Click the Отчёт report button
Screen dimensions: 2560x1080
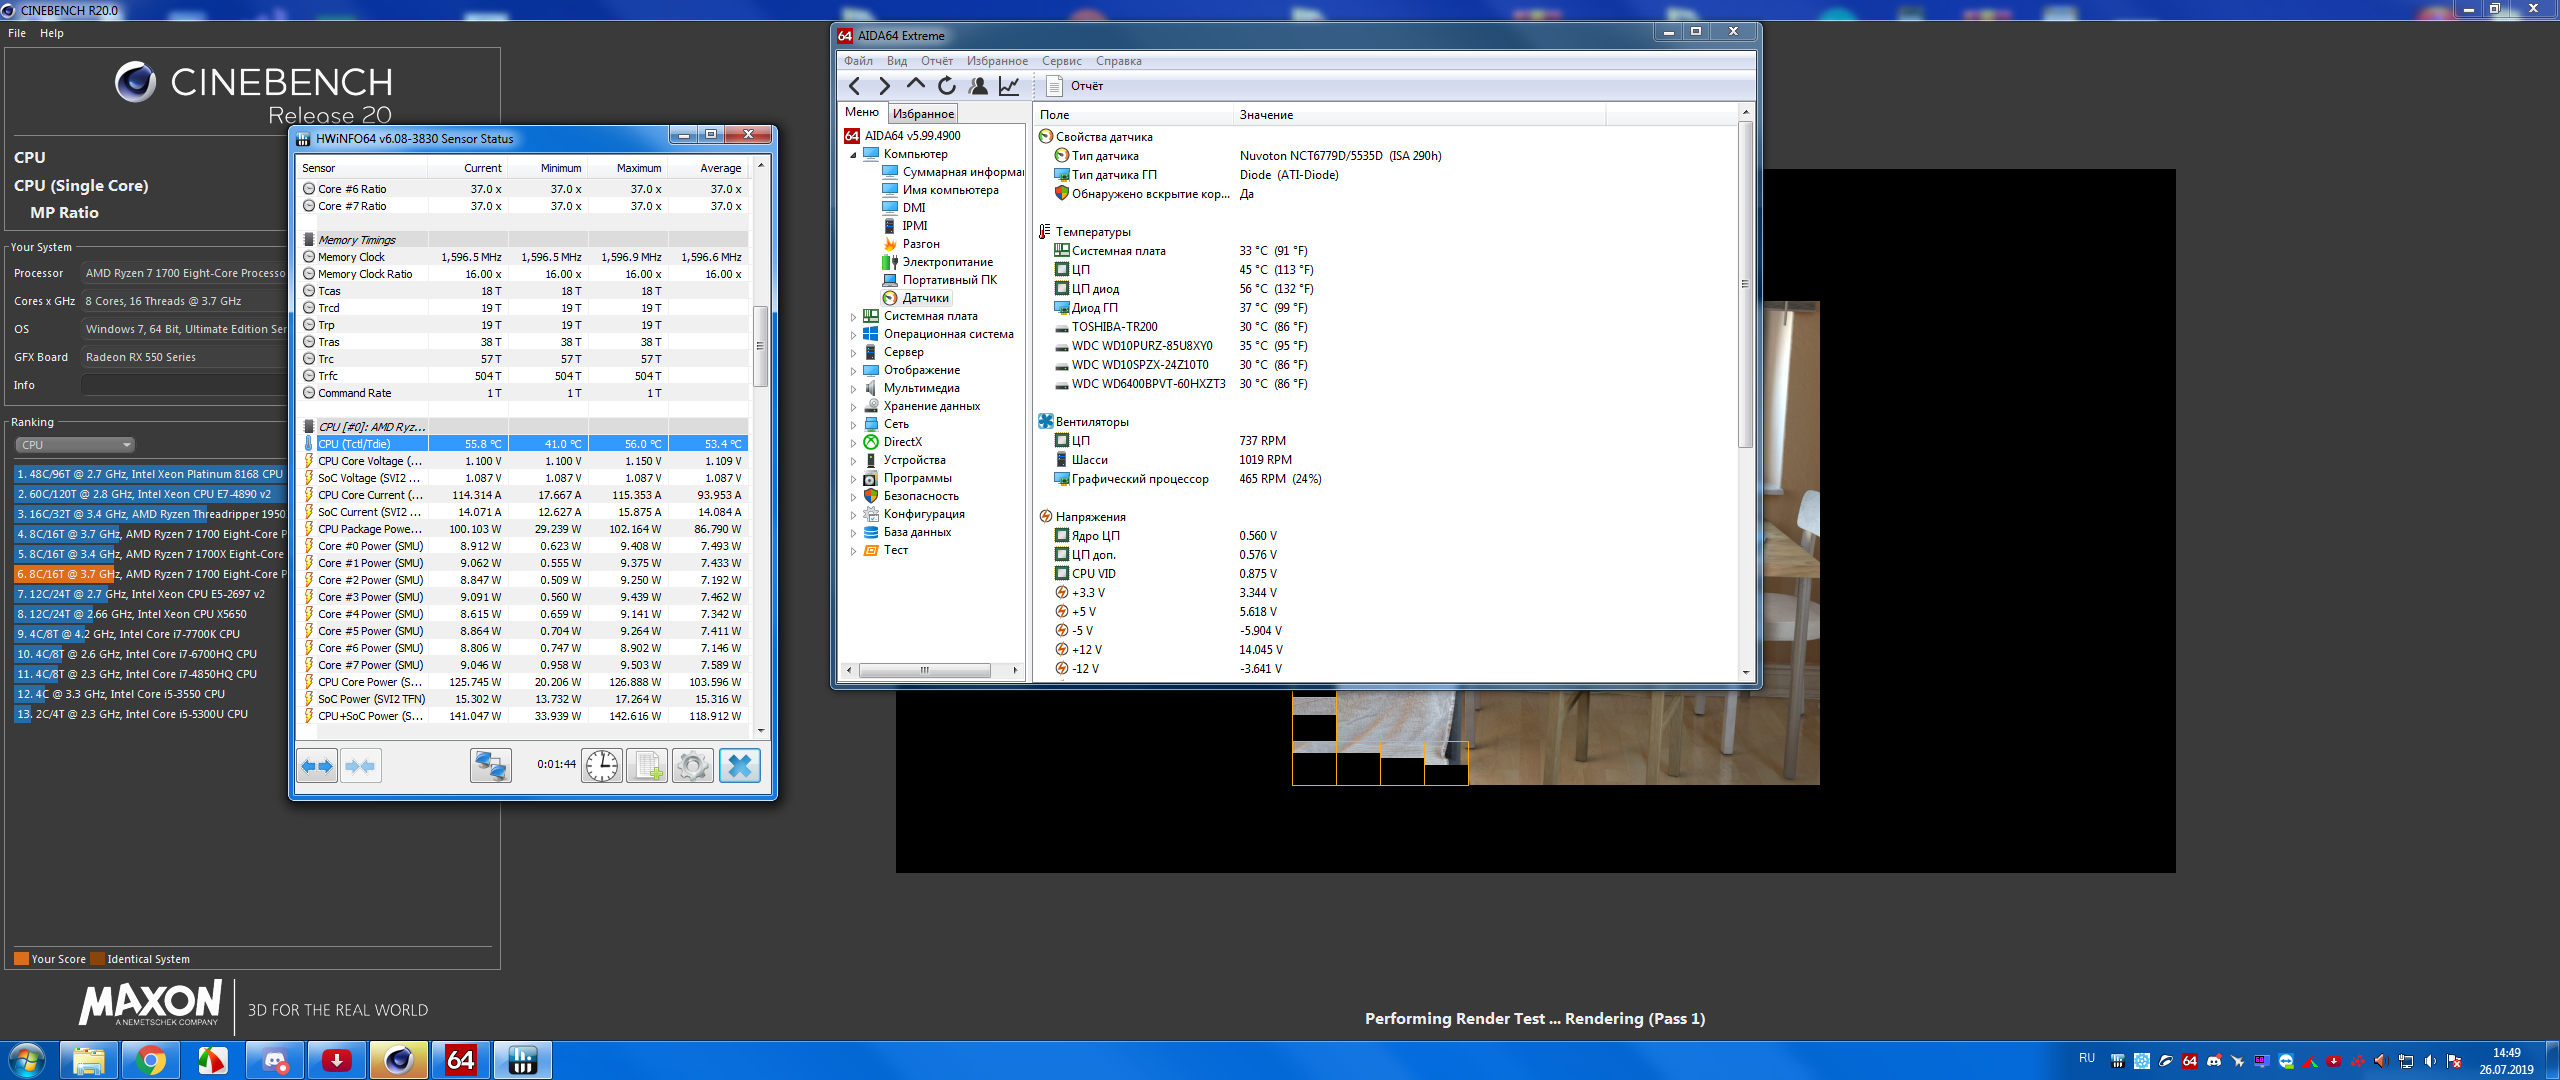[1075, 86]
